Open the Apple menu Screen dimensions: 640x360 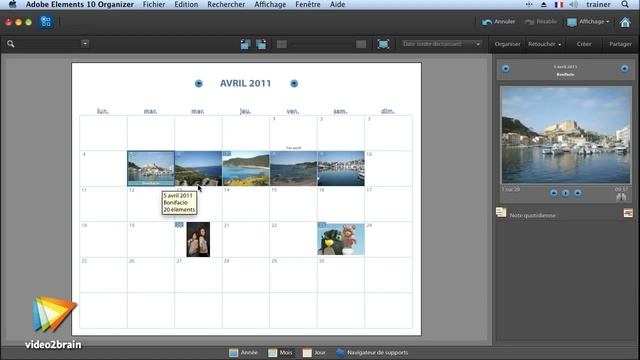click(x=12, y=4)
